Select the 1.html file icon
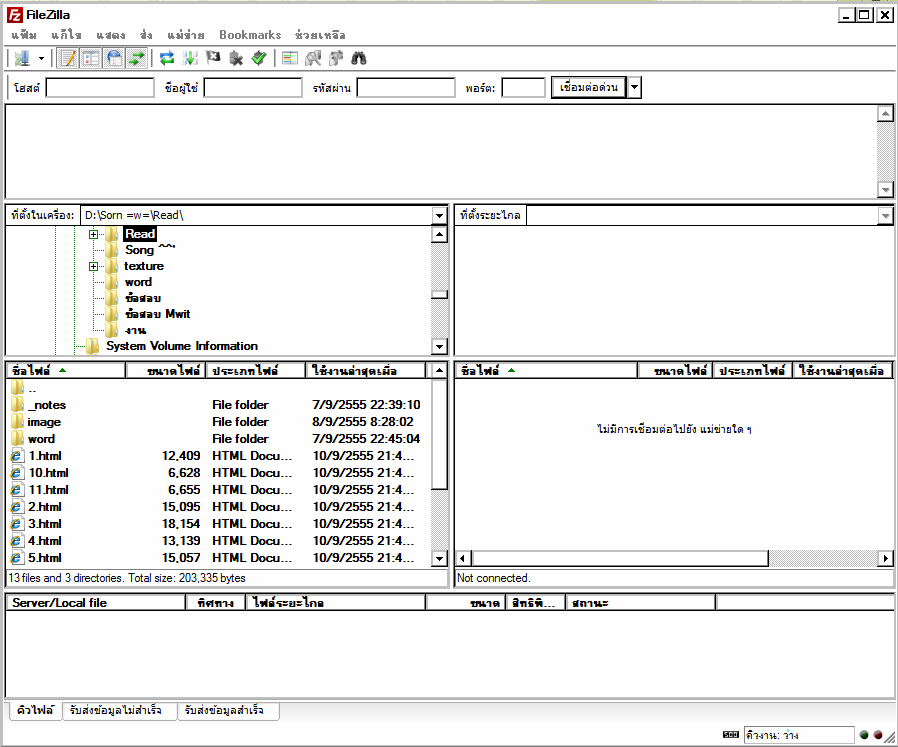The height and width of the screenshot is (747, 898). pos(17,456)
